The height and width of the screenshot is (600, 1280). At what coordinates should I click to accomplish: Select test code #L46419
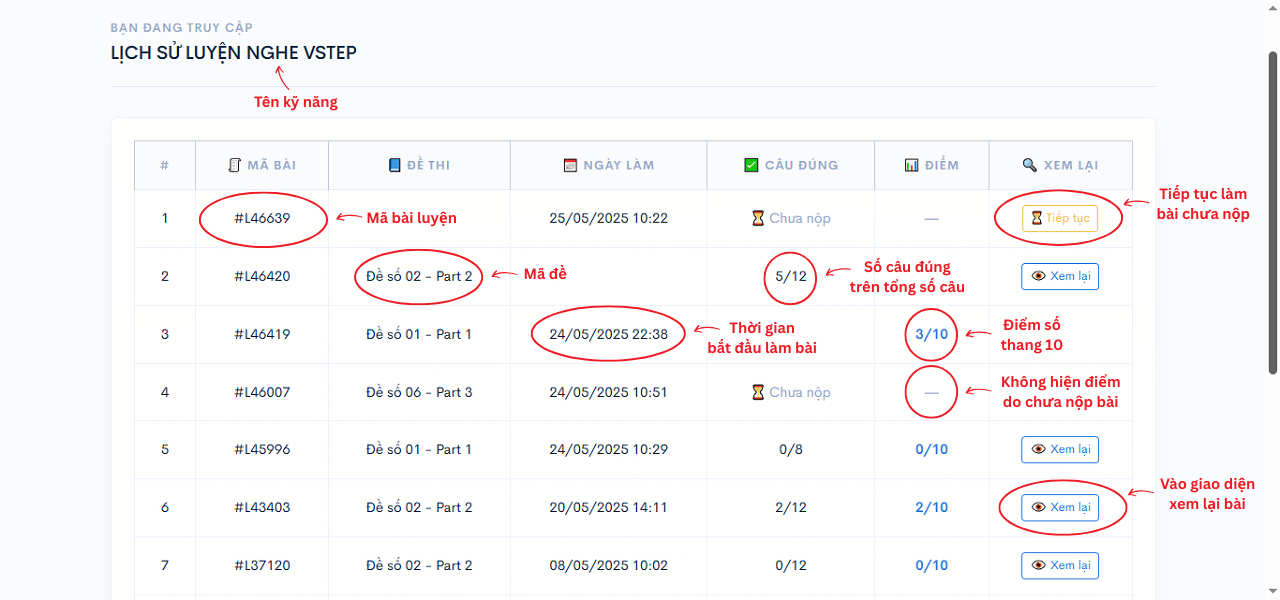coord(262,334)
